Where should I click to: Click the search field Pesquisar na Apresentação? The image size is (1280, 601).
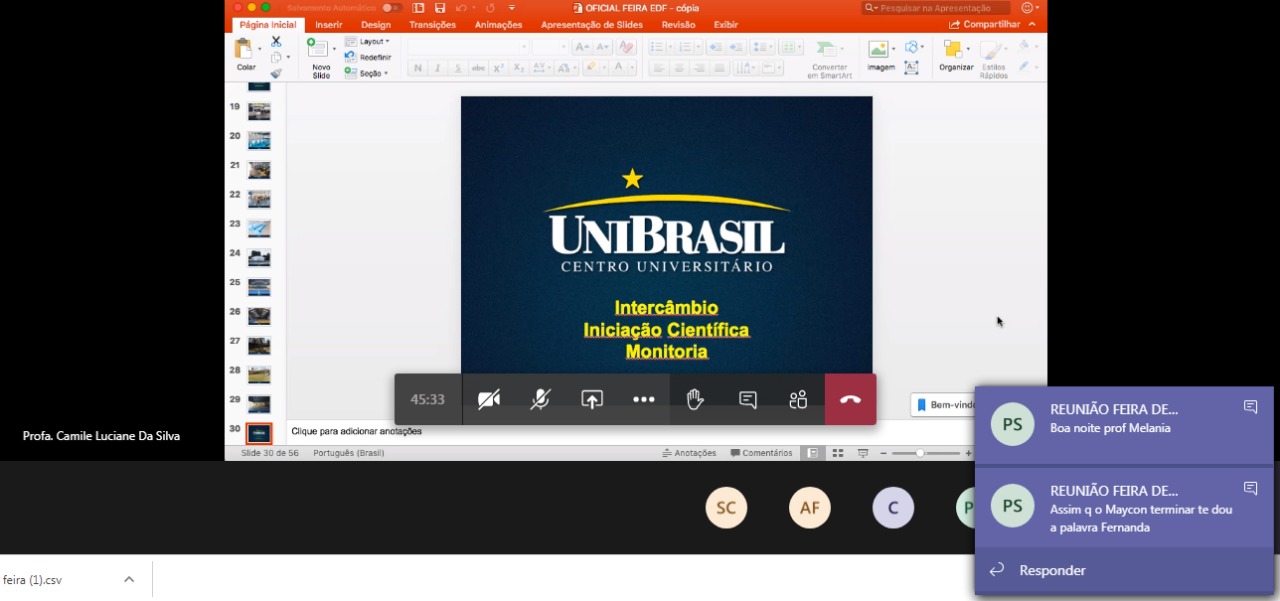pos(936,8)
